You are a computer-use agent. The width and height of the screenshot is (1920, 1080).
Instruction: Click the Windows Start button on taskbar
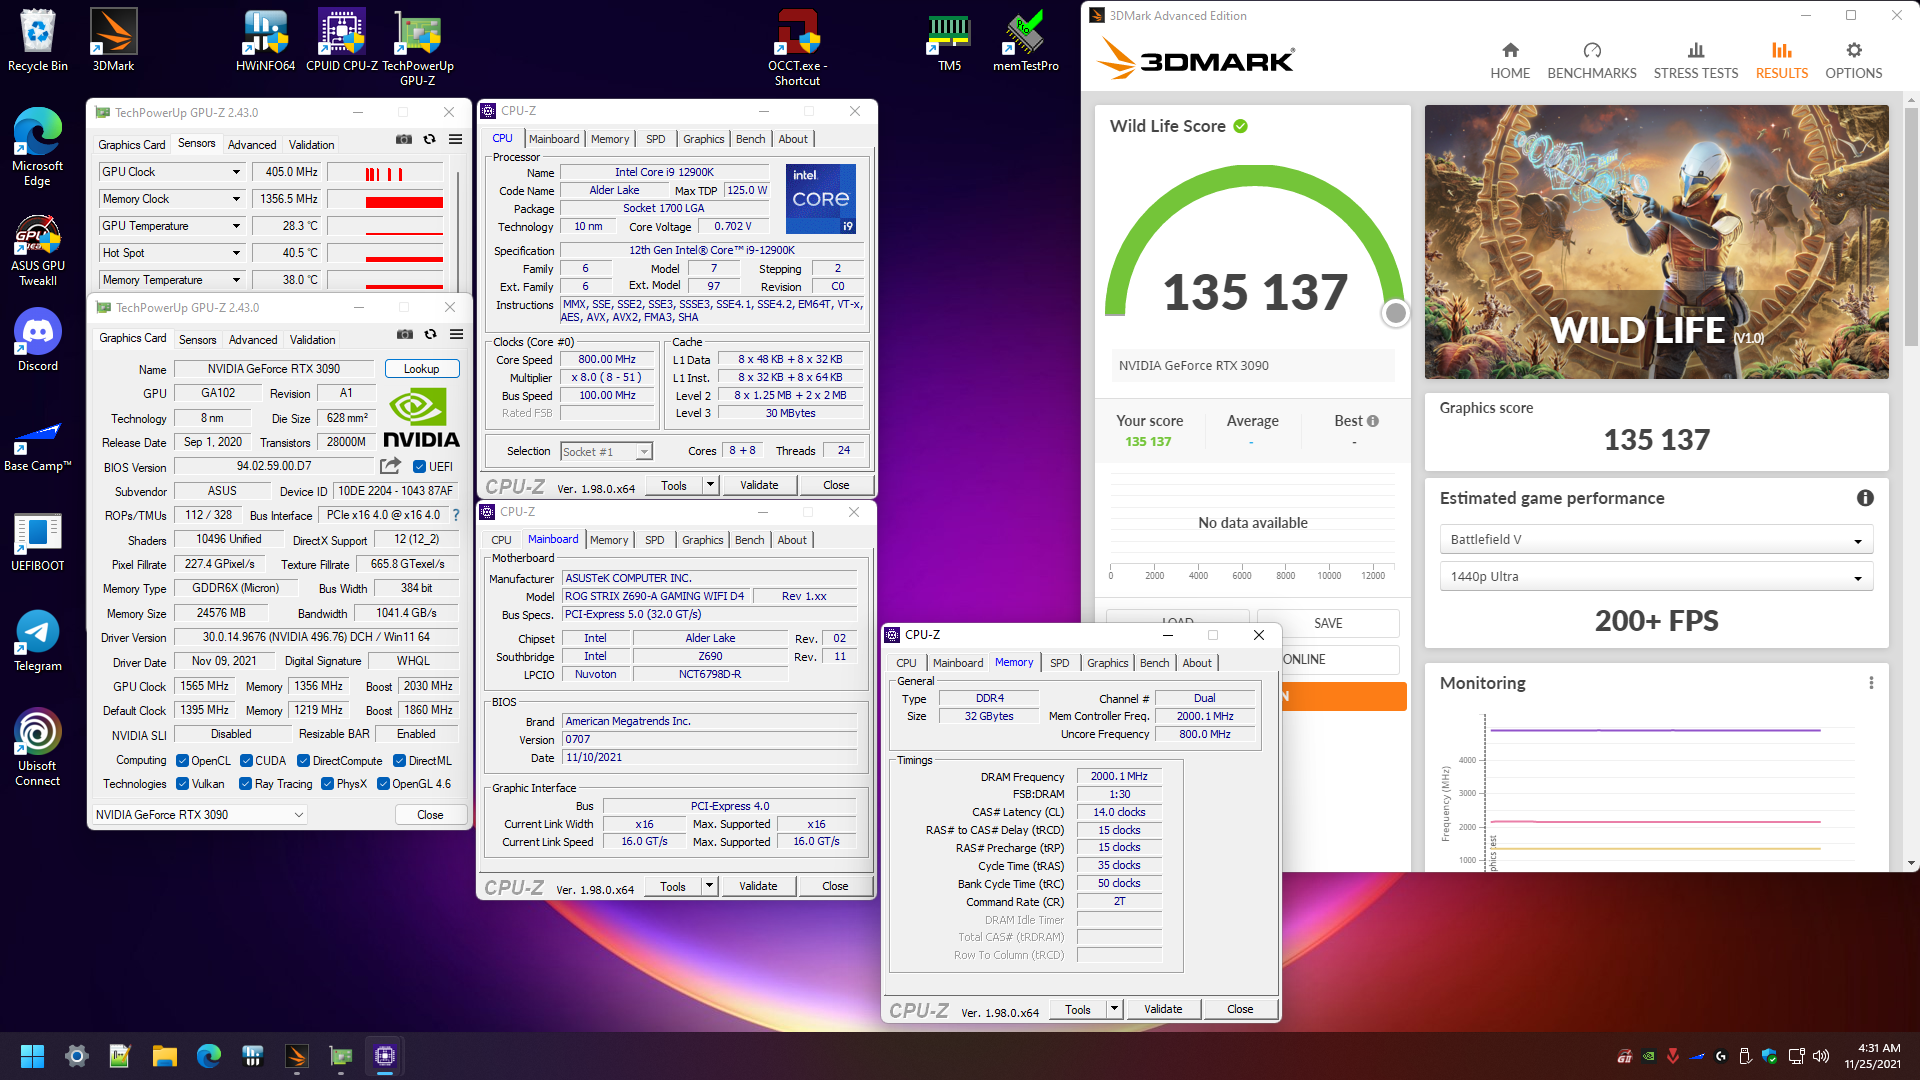point(32,1056)
